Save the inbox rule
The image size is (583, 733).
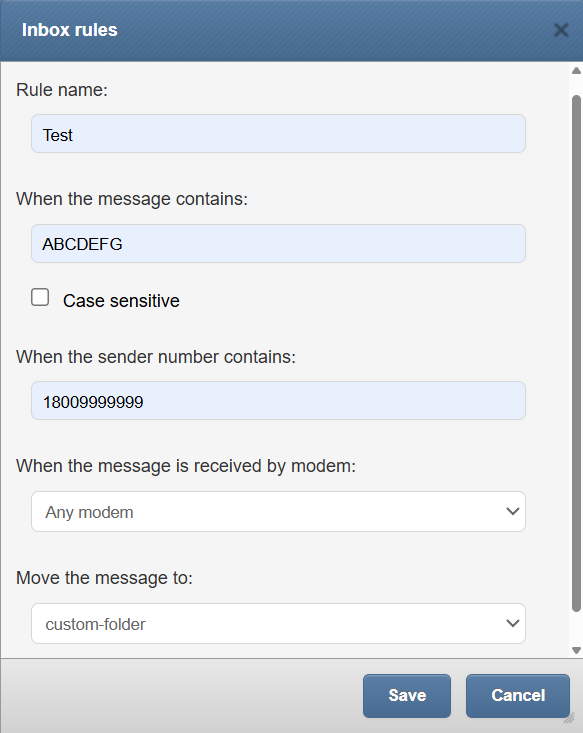pos(407,696)
